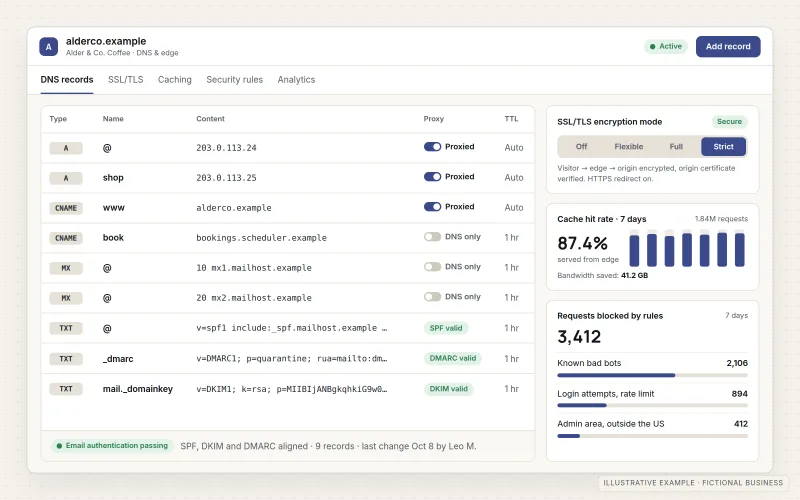Click the content 203.0.113.25
800x500 pixels.
226,178
